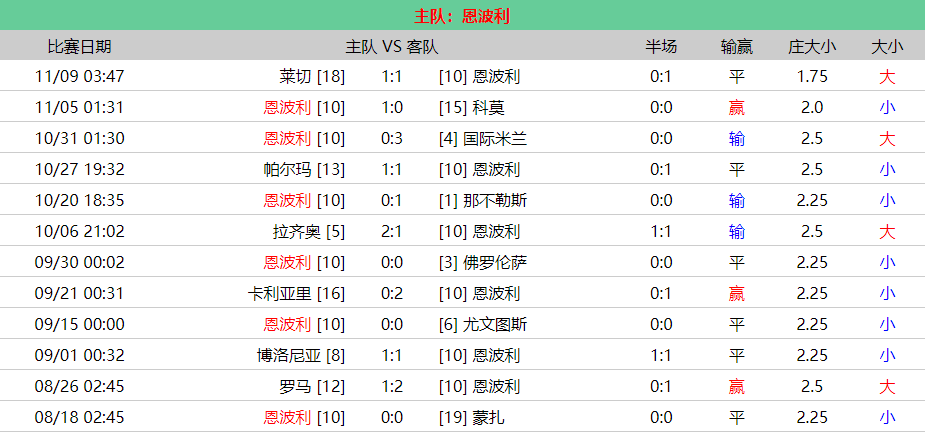Open the 那不勒斯 team link
The height and width of the screenshot is (434, 927).
(497, 200)
